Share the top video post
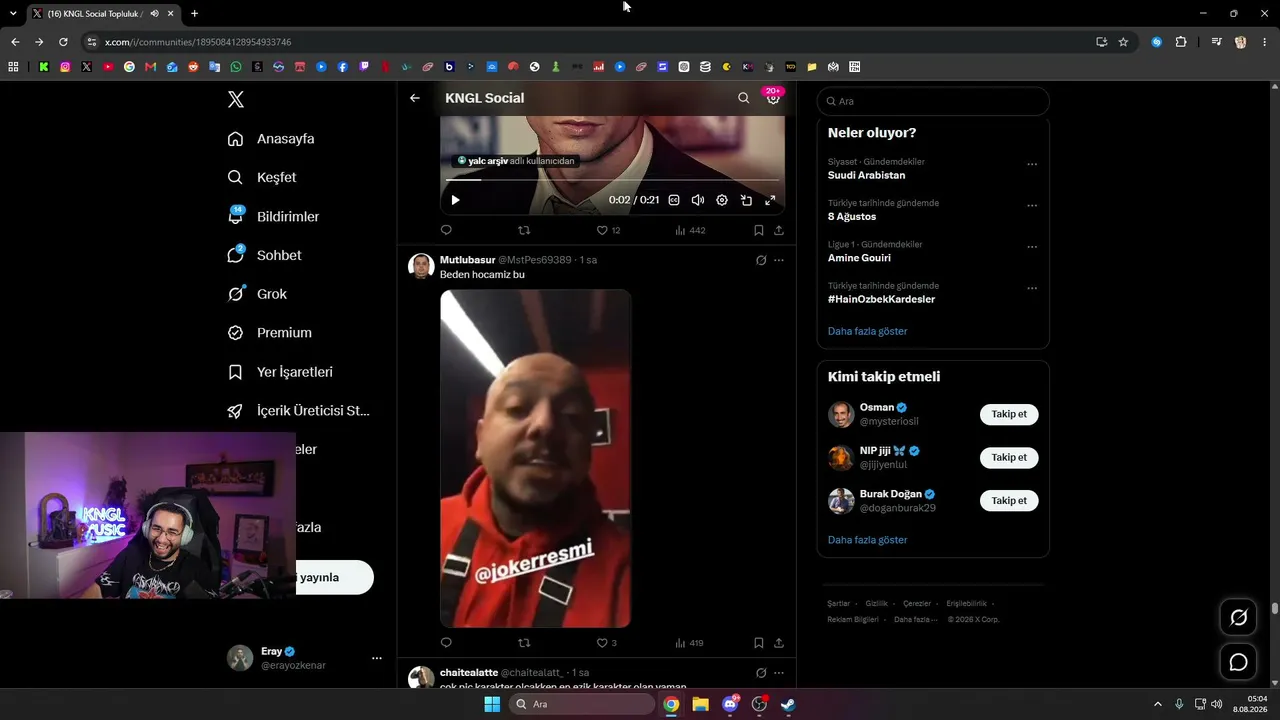Viewport: 1280px width, 720px height. [x=779, y=230]
